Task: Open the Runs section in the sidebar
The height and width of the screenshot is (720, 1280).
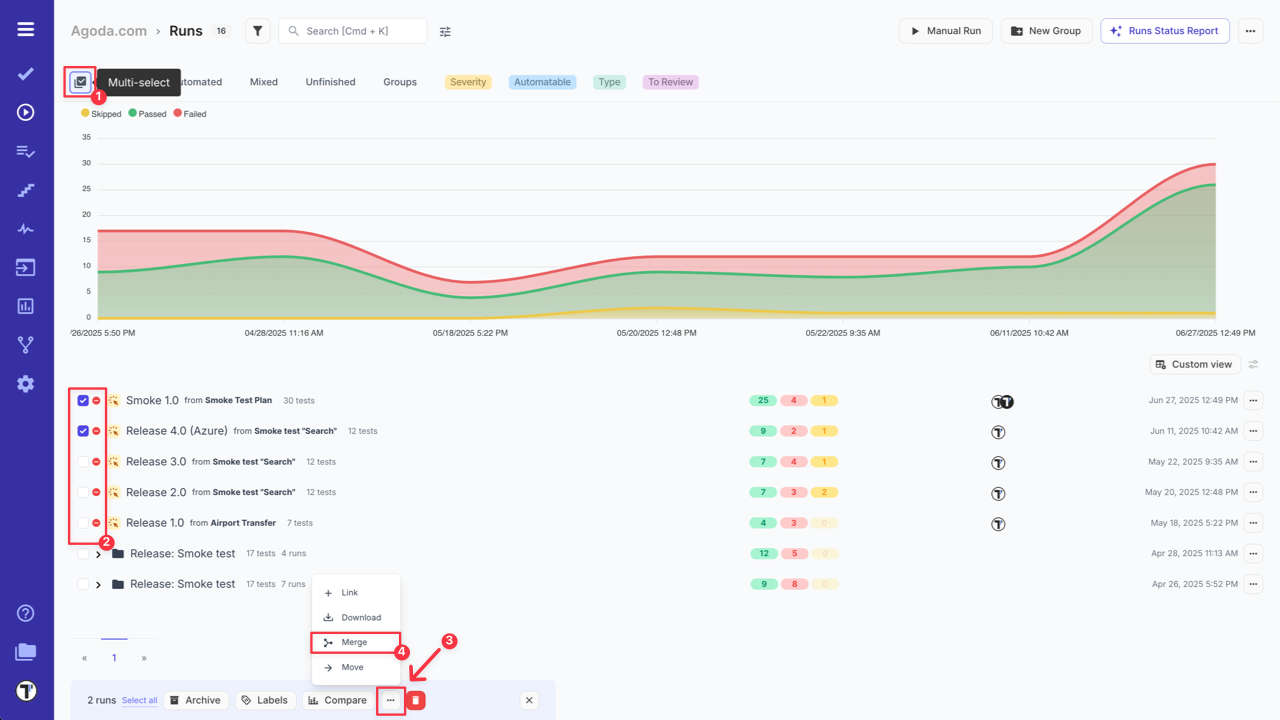Action: [x=25, y=112]
